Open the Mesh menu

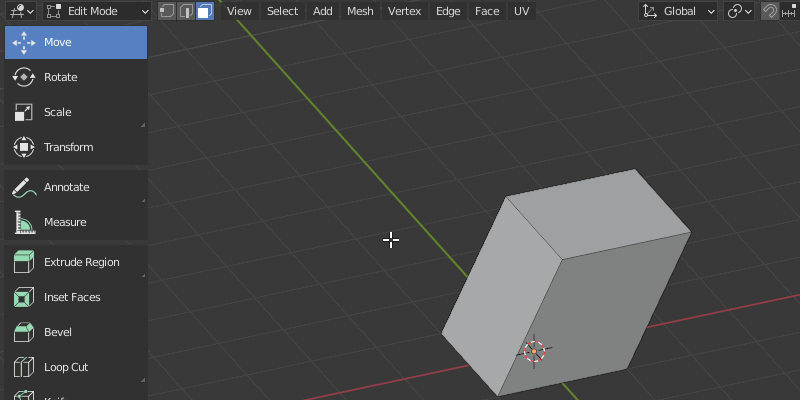click(360, 11)
